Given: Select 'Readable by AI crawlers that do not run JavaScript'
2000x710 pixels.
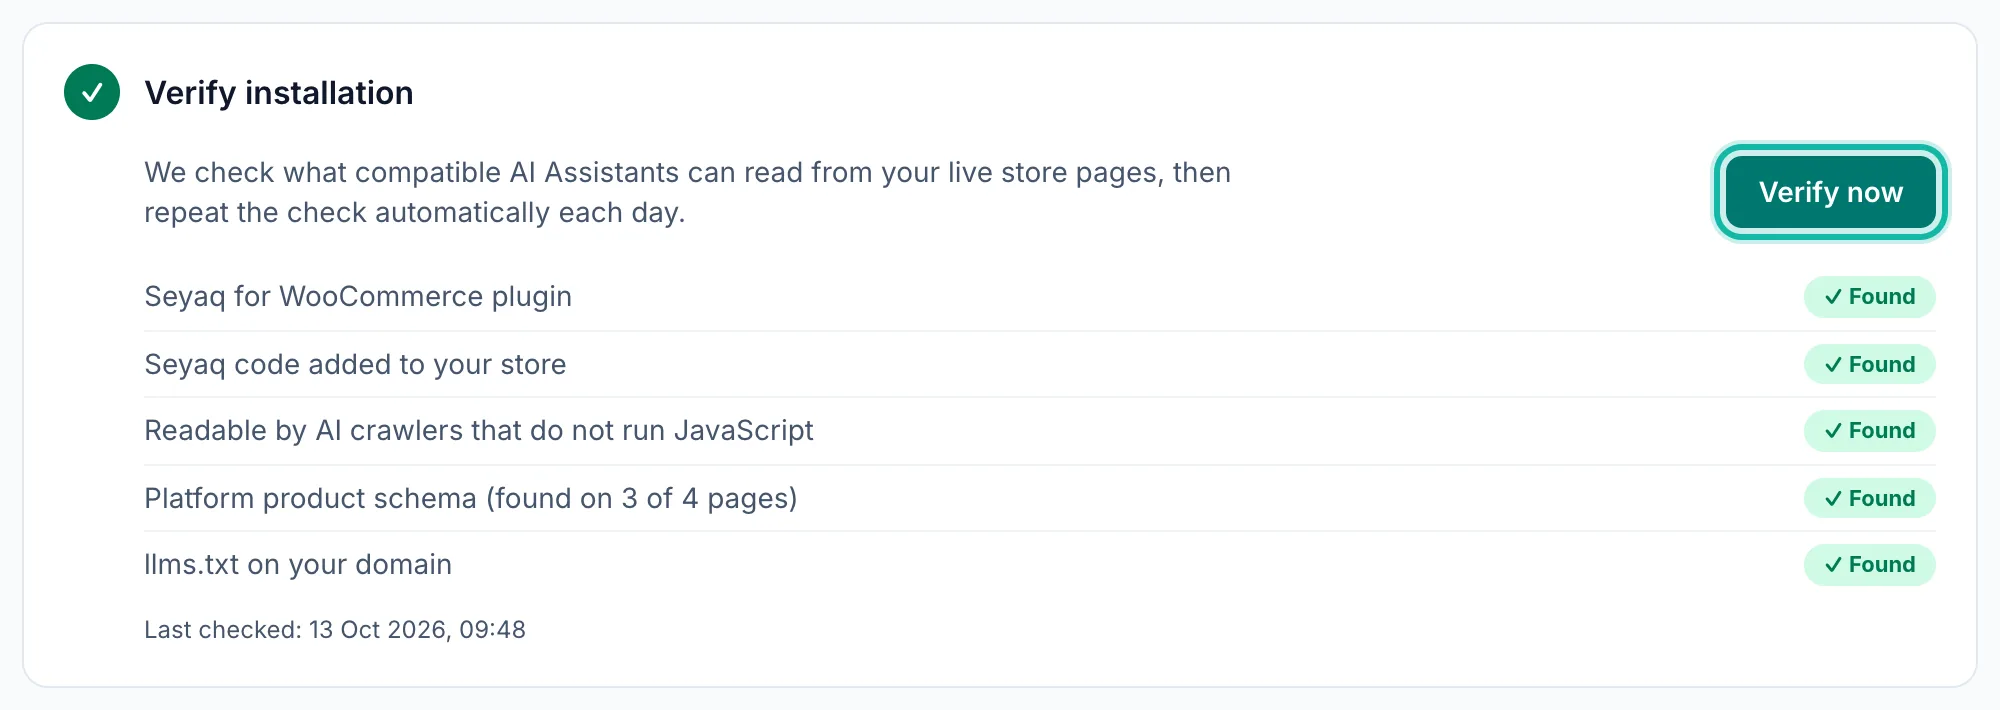Looking at the screenshot, I should [x=479, y=431].
